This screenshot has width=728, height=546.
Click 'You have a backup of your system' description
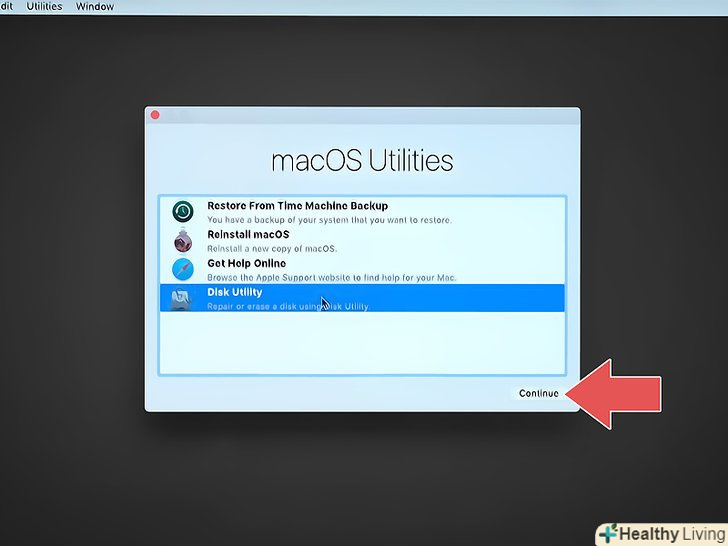pyautogui.click(x=329, y=220)
